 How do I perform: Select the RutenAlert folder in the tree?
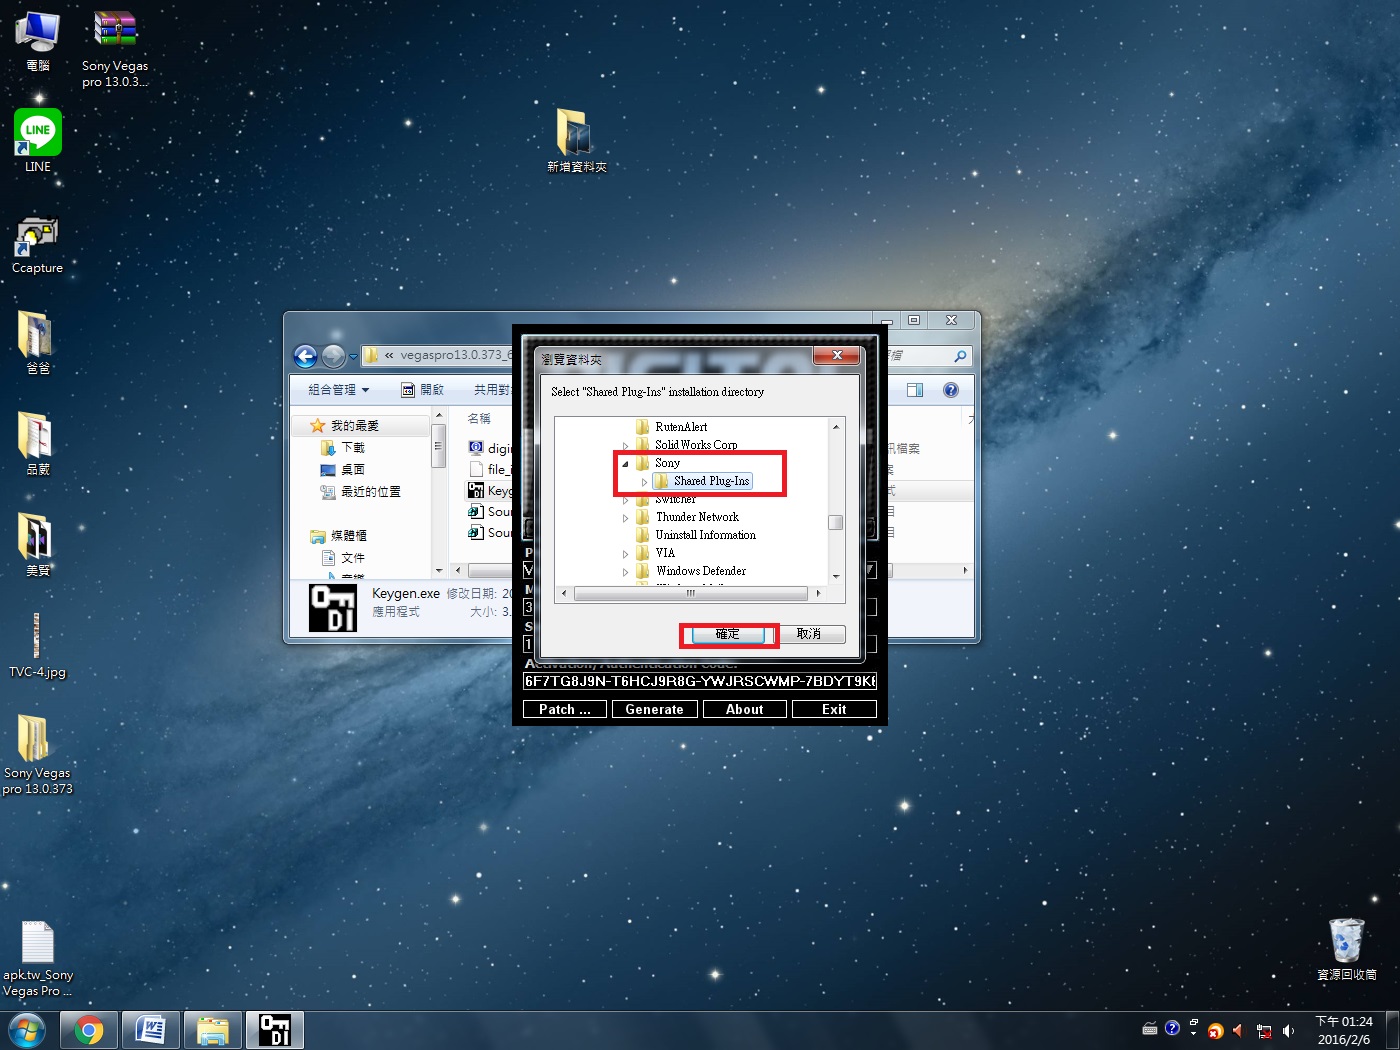681,427
